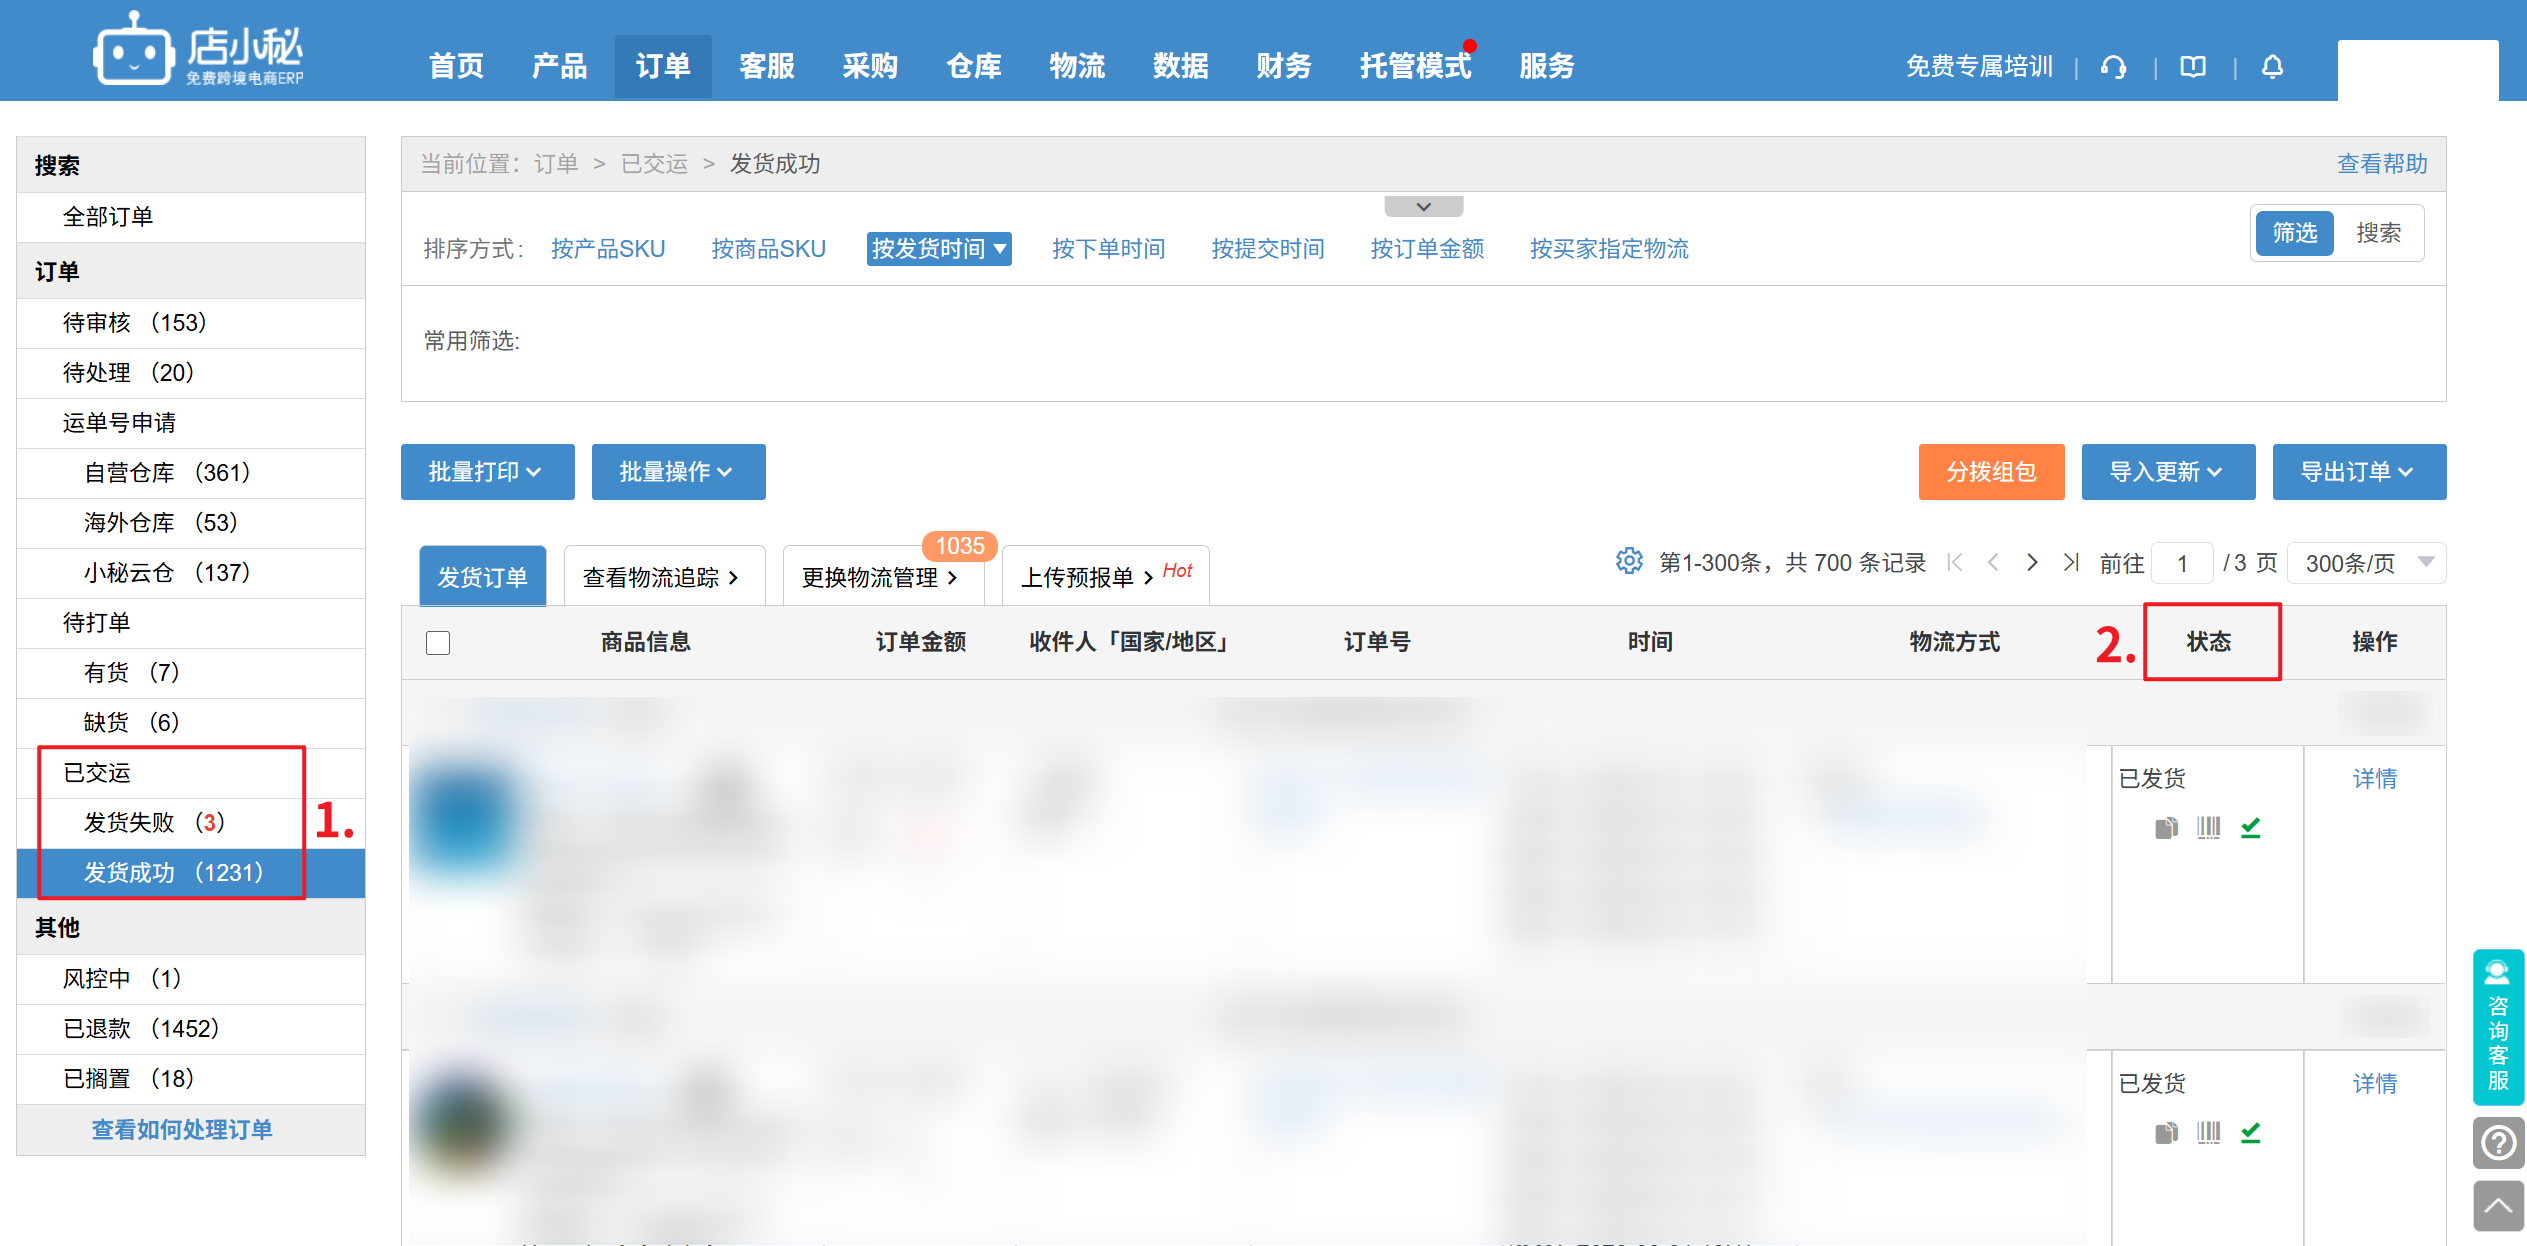Open the 批量打印 dropdown
The image size is (2527, 1246).
487,472
